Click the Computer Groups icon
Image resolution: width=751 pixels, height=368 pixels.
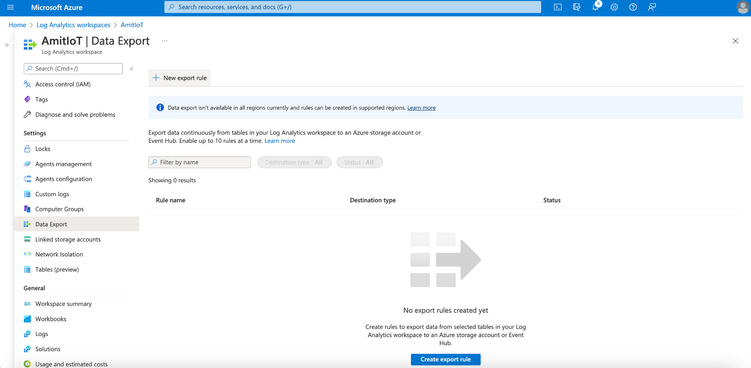click(27, 209)
